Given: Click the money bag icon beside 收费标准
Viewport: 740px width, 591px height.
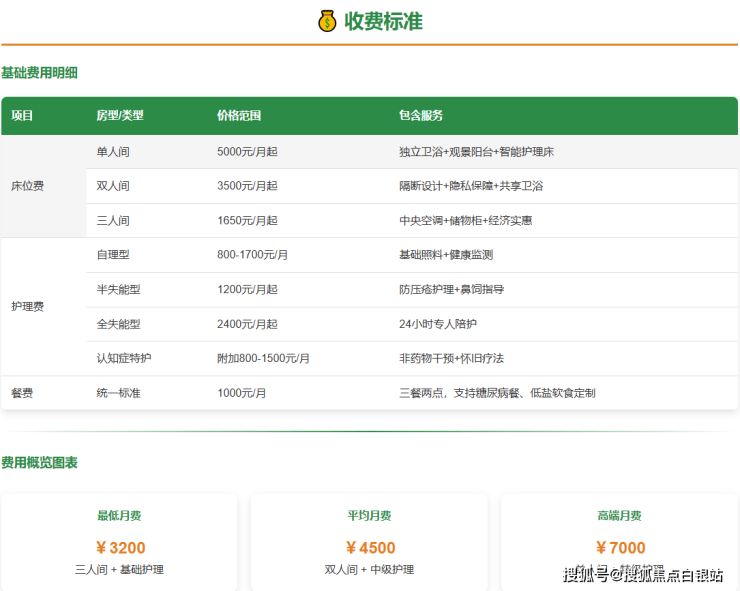Looking at the screenshot, I should [x=327, y=21].
